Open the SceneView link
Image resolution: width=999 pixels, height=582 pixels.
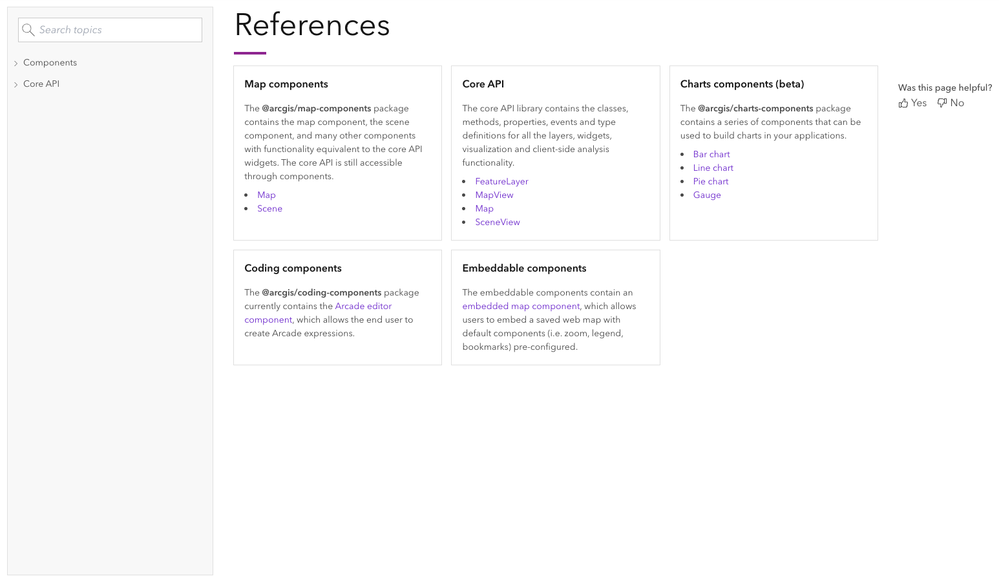click(497, 222)
